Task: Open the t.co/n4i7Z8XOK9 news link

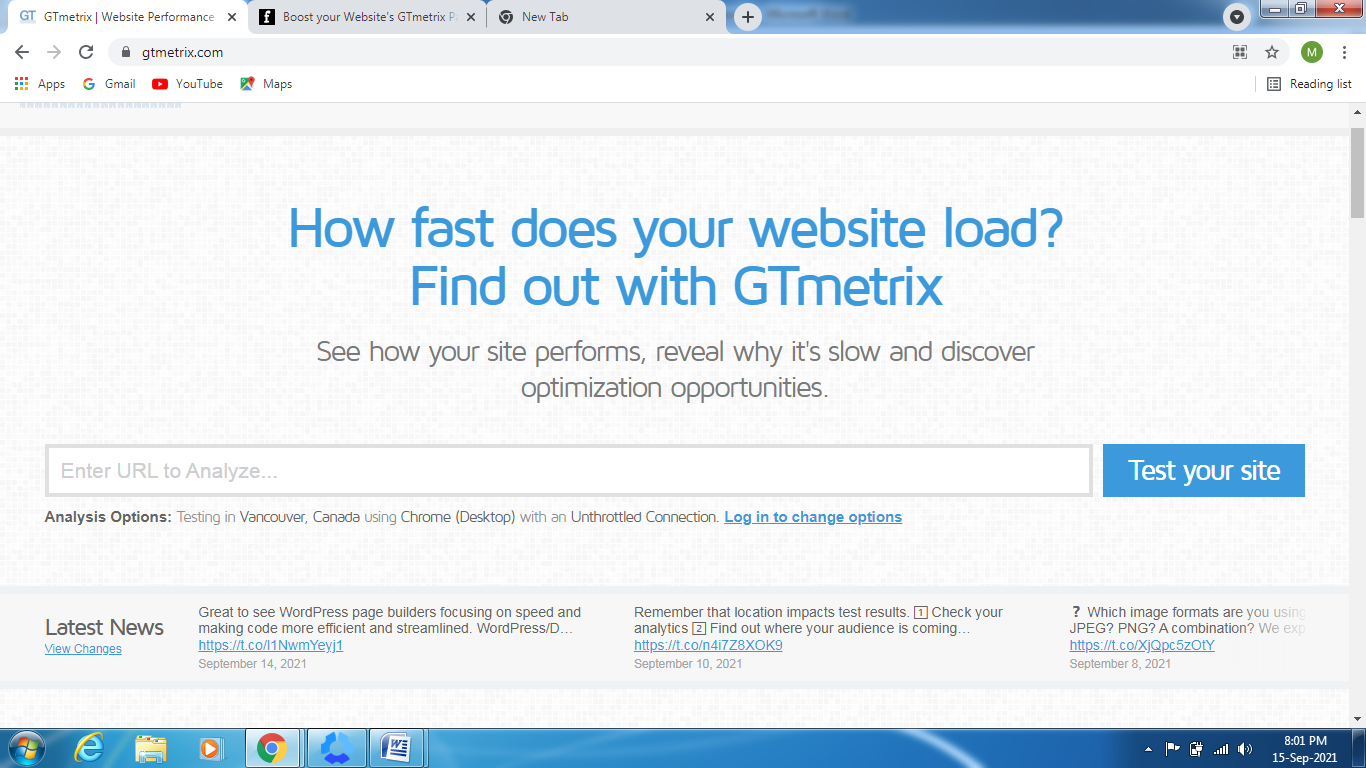Action: point(708,645)
